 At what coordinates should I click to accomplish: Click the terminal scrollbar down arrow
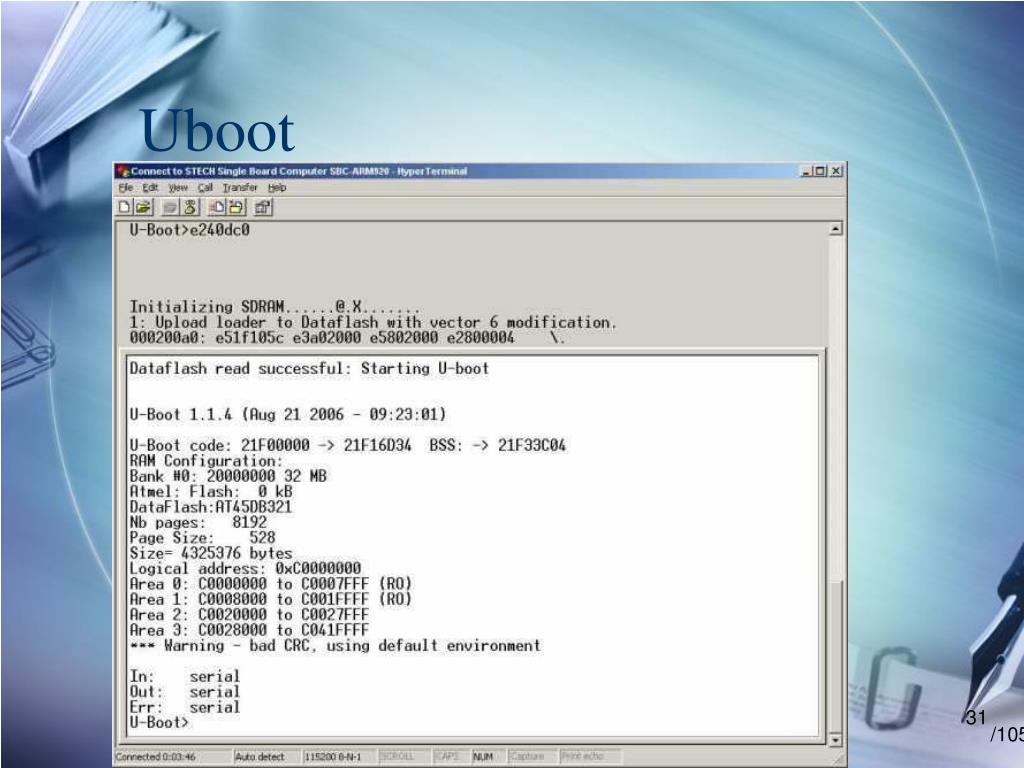click(835, 741)
